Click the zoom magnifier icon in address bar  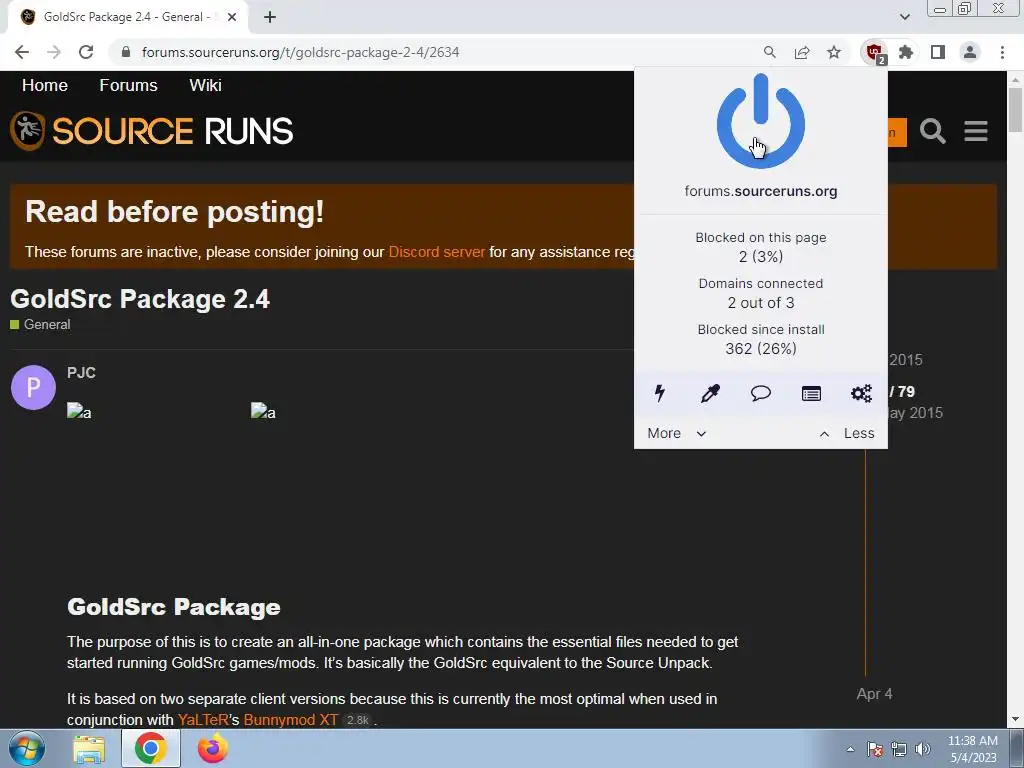point(770,52)
